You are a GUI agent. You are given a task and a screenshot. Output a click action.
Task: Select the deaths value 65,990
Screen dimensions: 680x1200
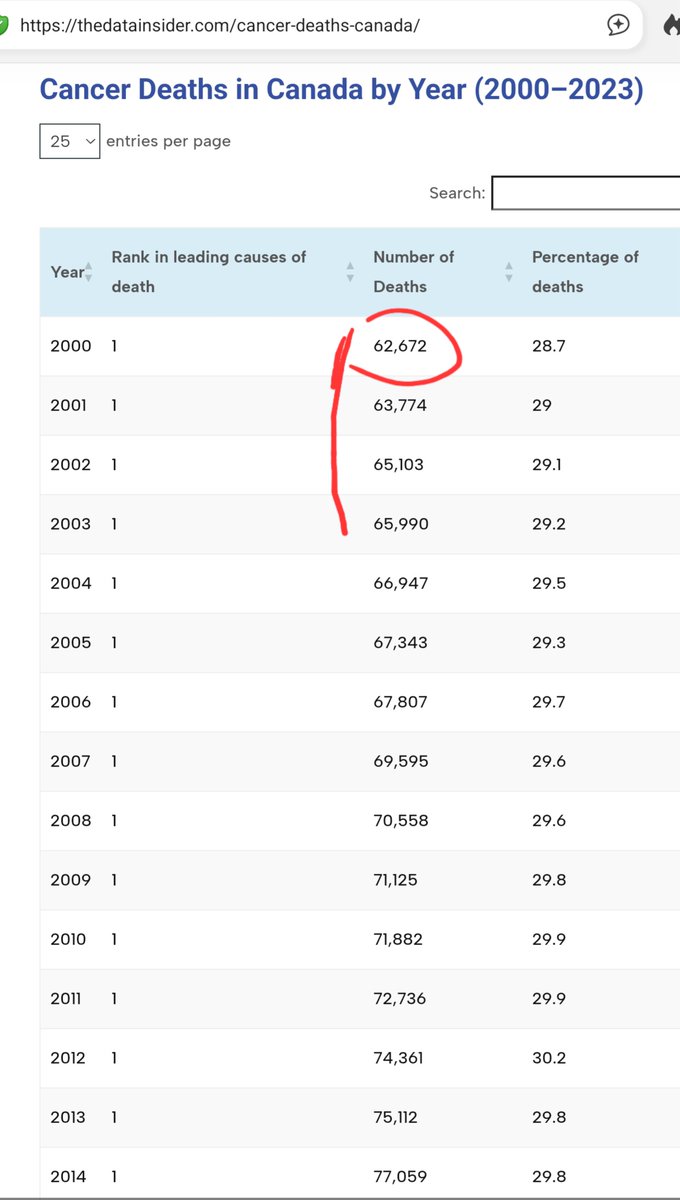401,524
